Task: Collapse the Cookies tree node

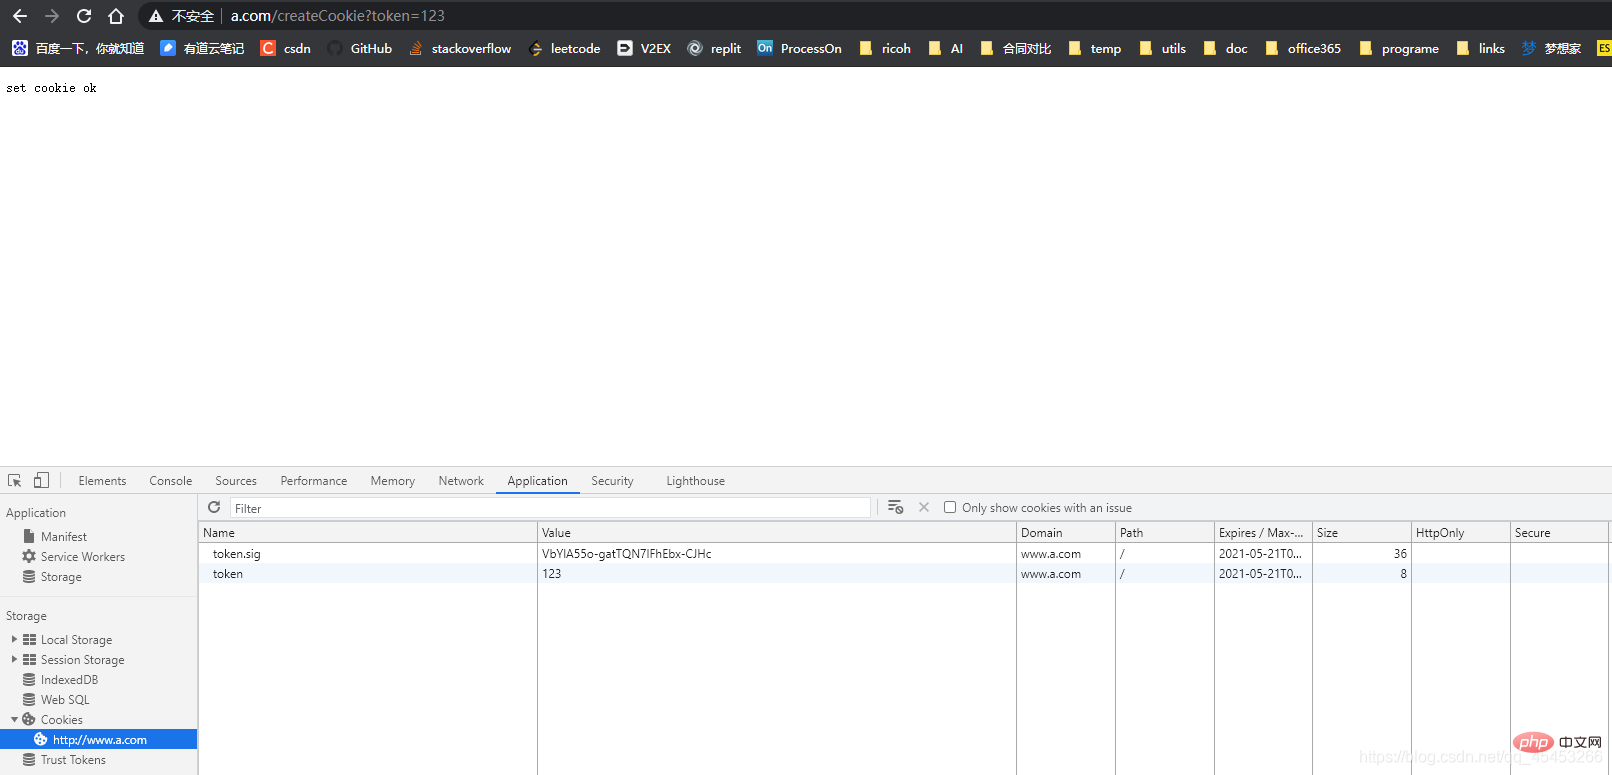Action: (14, 720)
